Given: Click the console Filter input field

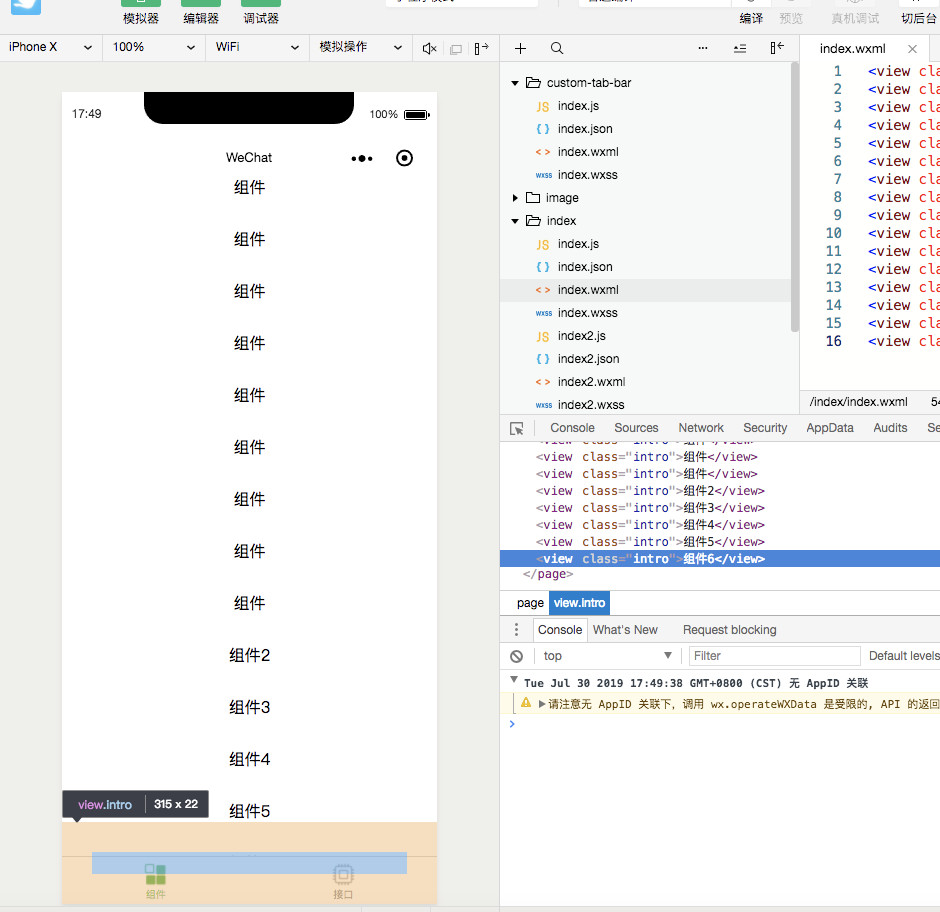Looking at the screenshot, I should coord(774,656).
